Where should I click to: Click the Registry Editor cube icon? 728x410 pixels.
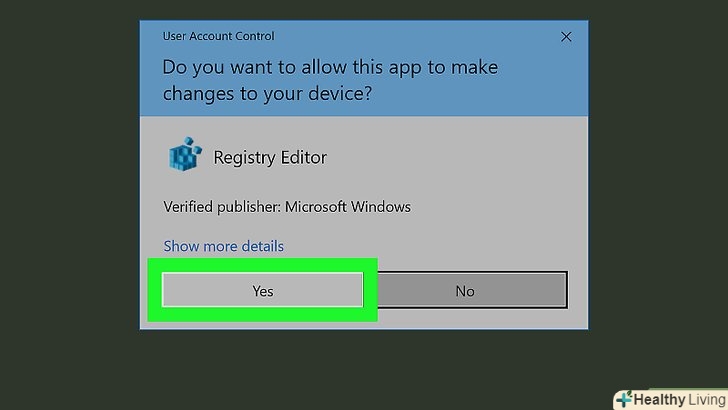coord(185,155)
